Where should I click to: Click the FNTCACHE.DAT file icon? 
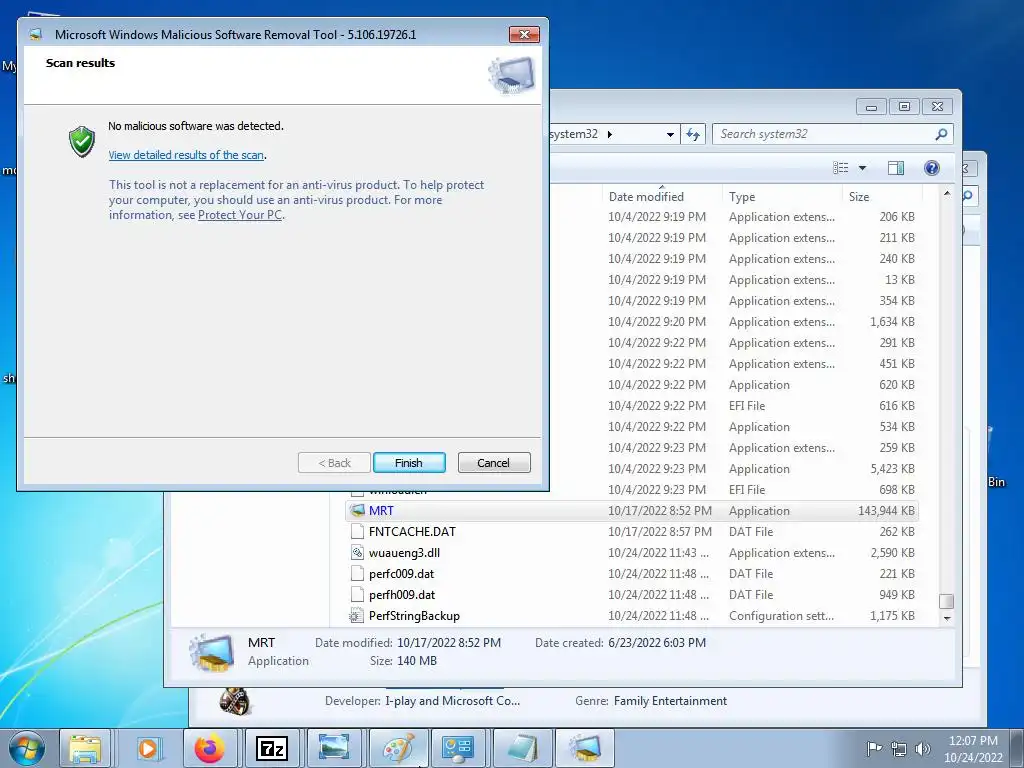357,532
